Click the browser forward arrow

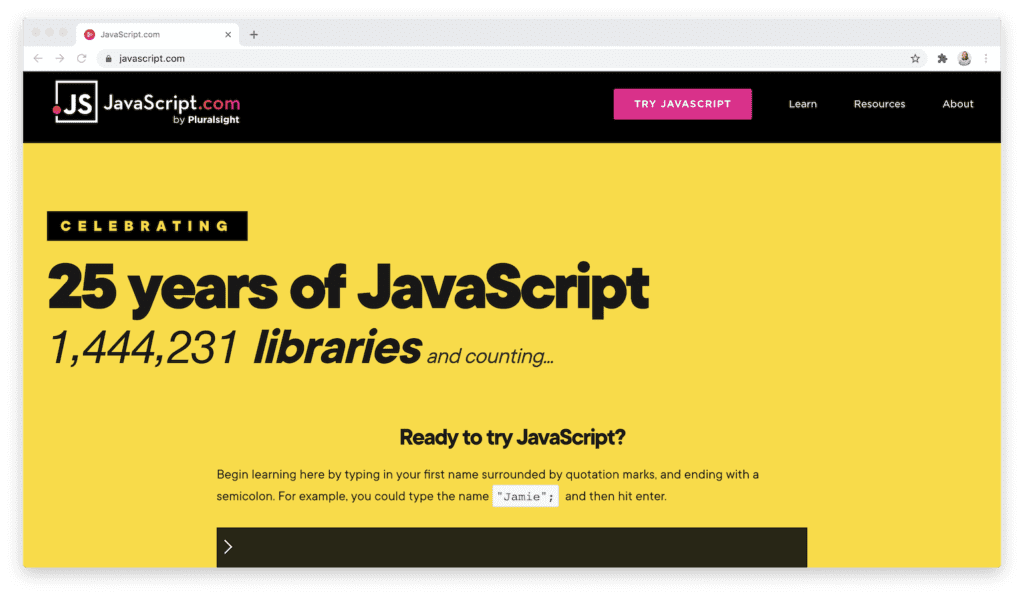point(59,59)
